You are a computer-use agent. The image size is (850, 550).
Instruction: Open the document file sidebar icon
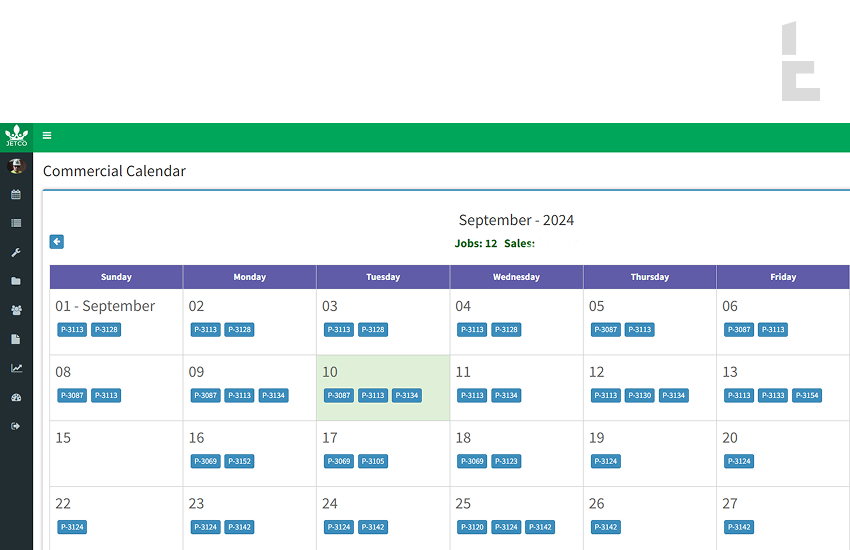(x=16, y=340)
